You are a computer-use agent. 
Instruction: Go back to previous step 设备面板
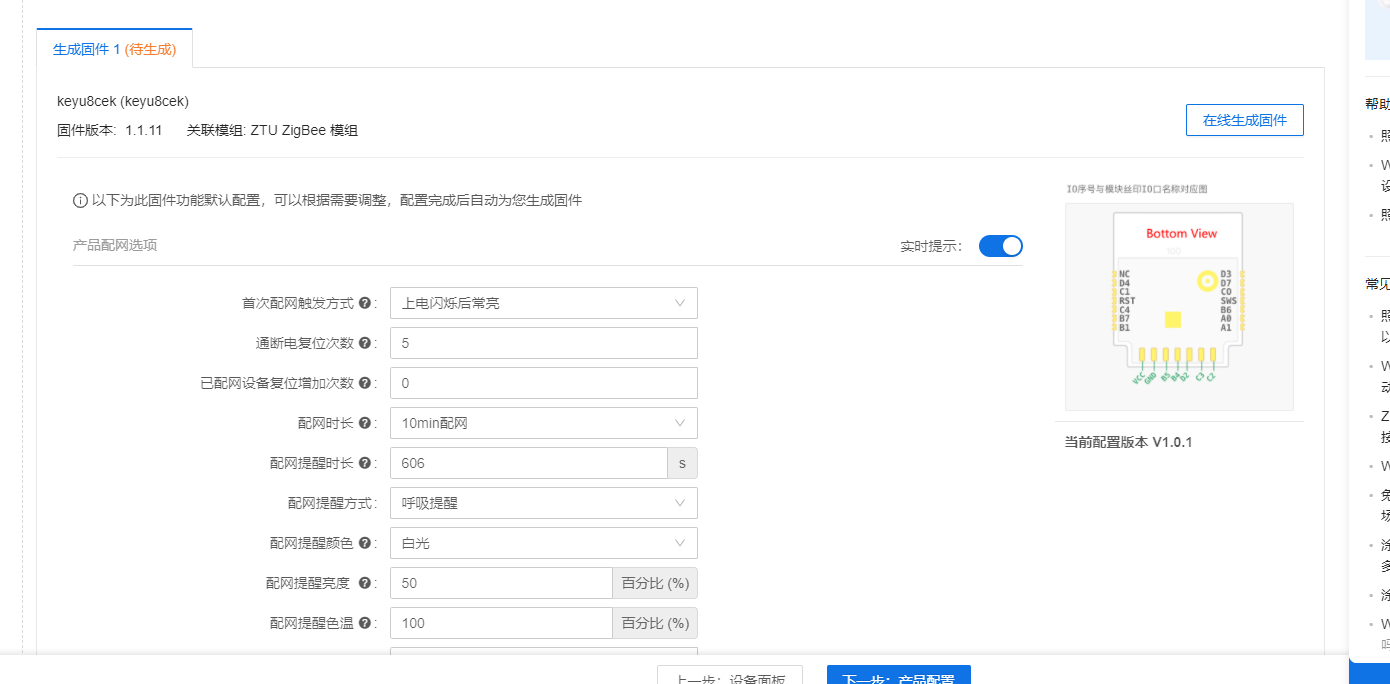pos(729,676)
